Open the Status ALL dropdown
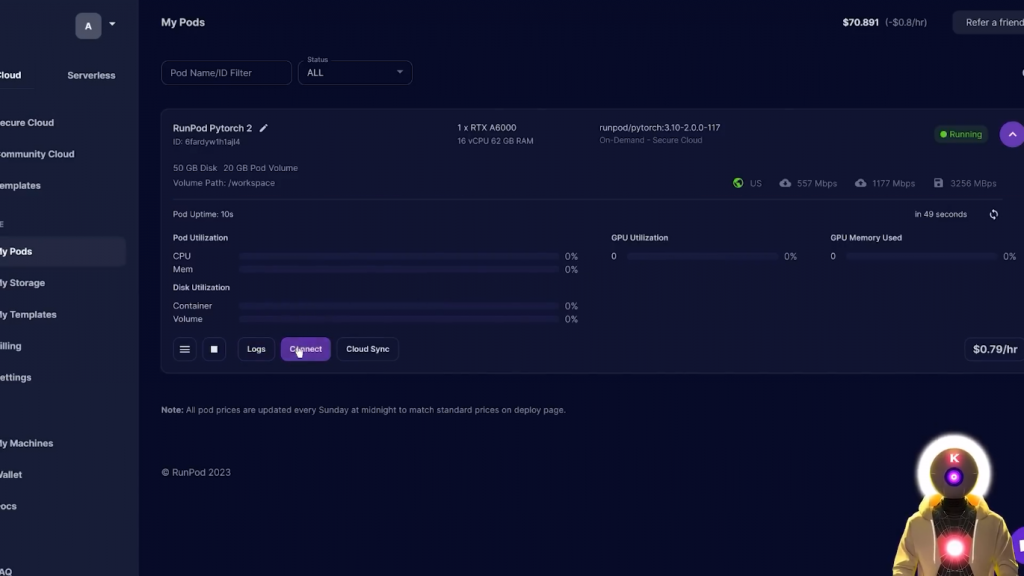The height and width of the screenshot is (576, 1024). click(355, 72)
